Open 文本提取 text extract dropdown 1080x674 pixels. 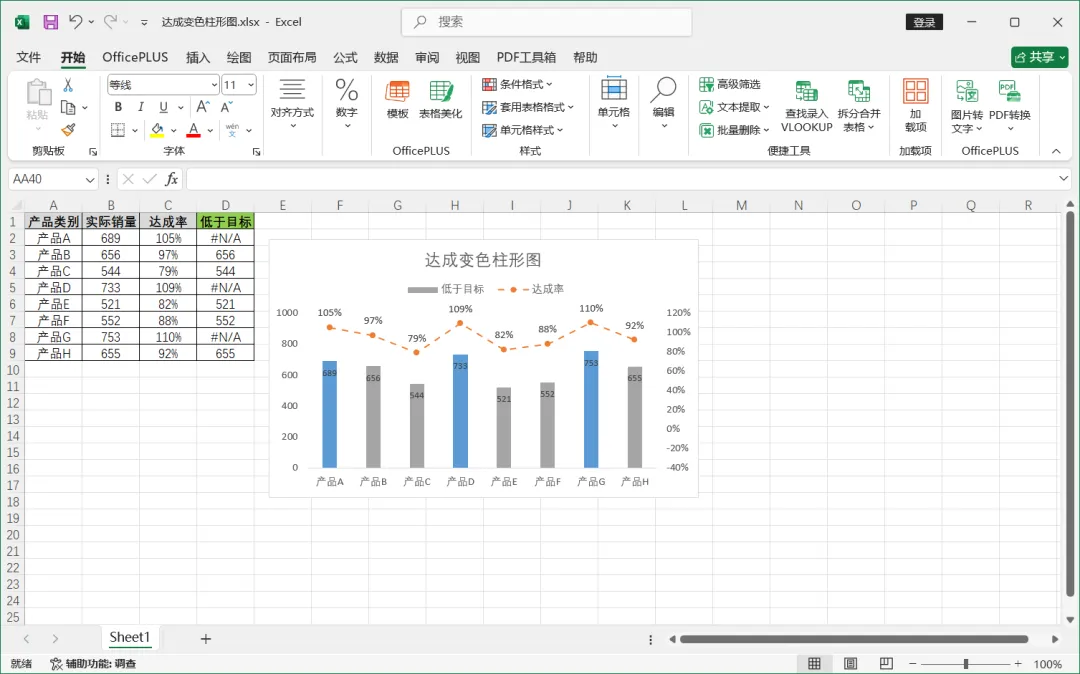(734, 107)
